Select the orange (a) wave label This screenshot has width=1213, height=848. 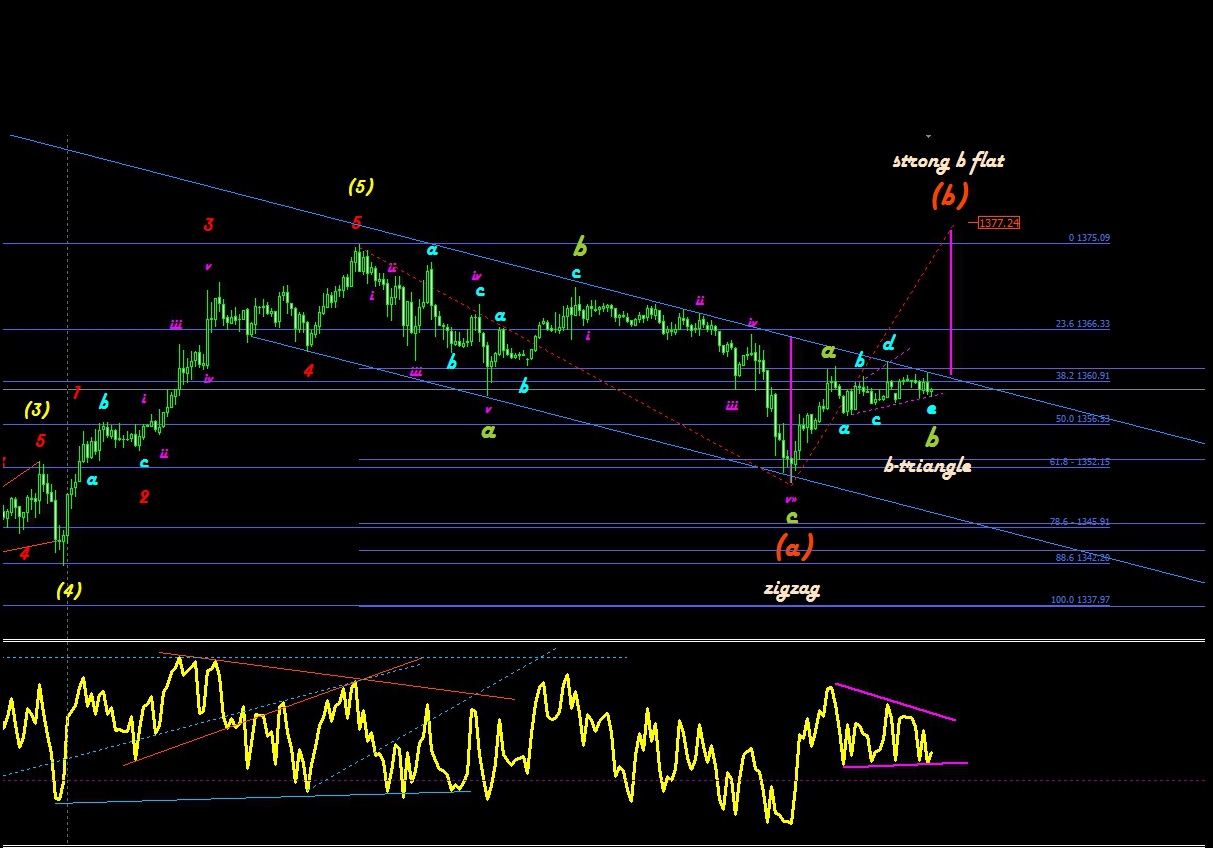(x=795, y=546)
